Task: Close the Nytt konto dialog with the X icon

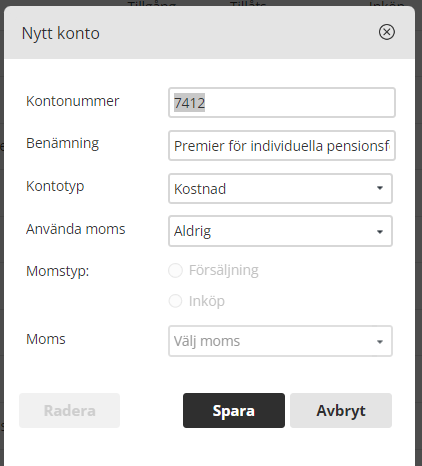Action: [387, 32]
